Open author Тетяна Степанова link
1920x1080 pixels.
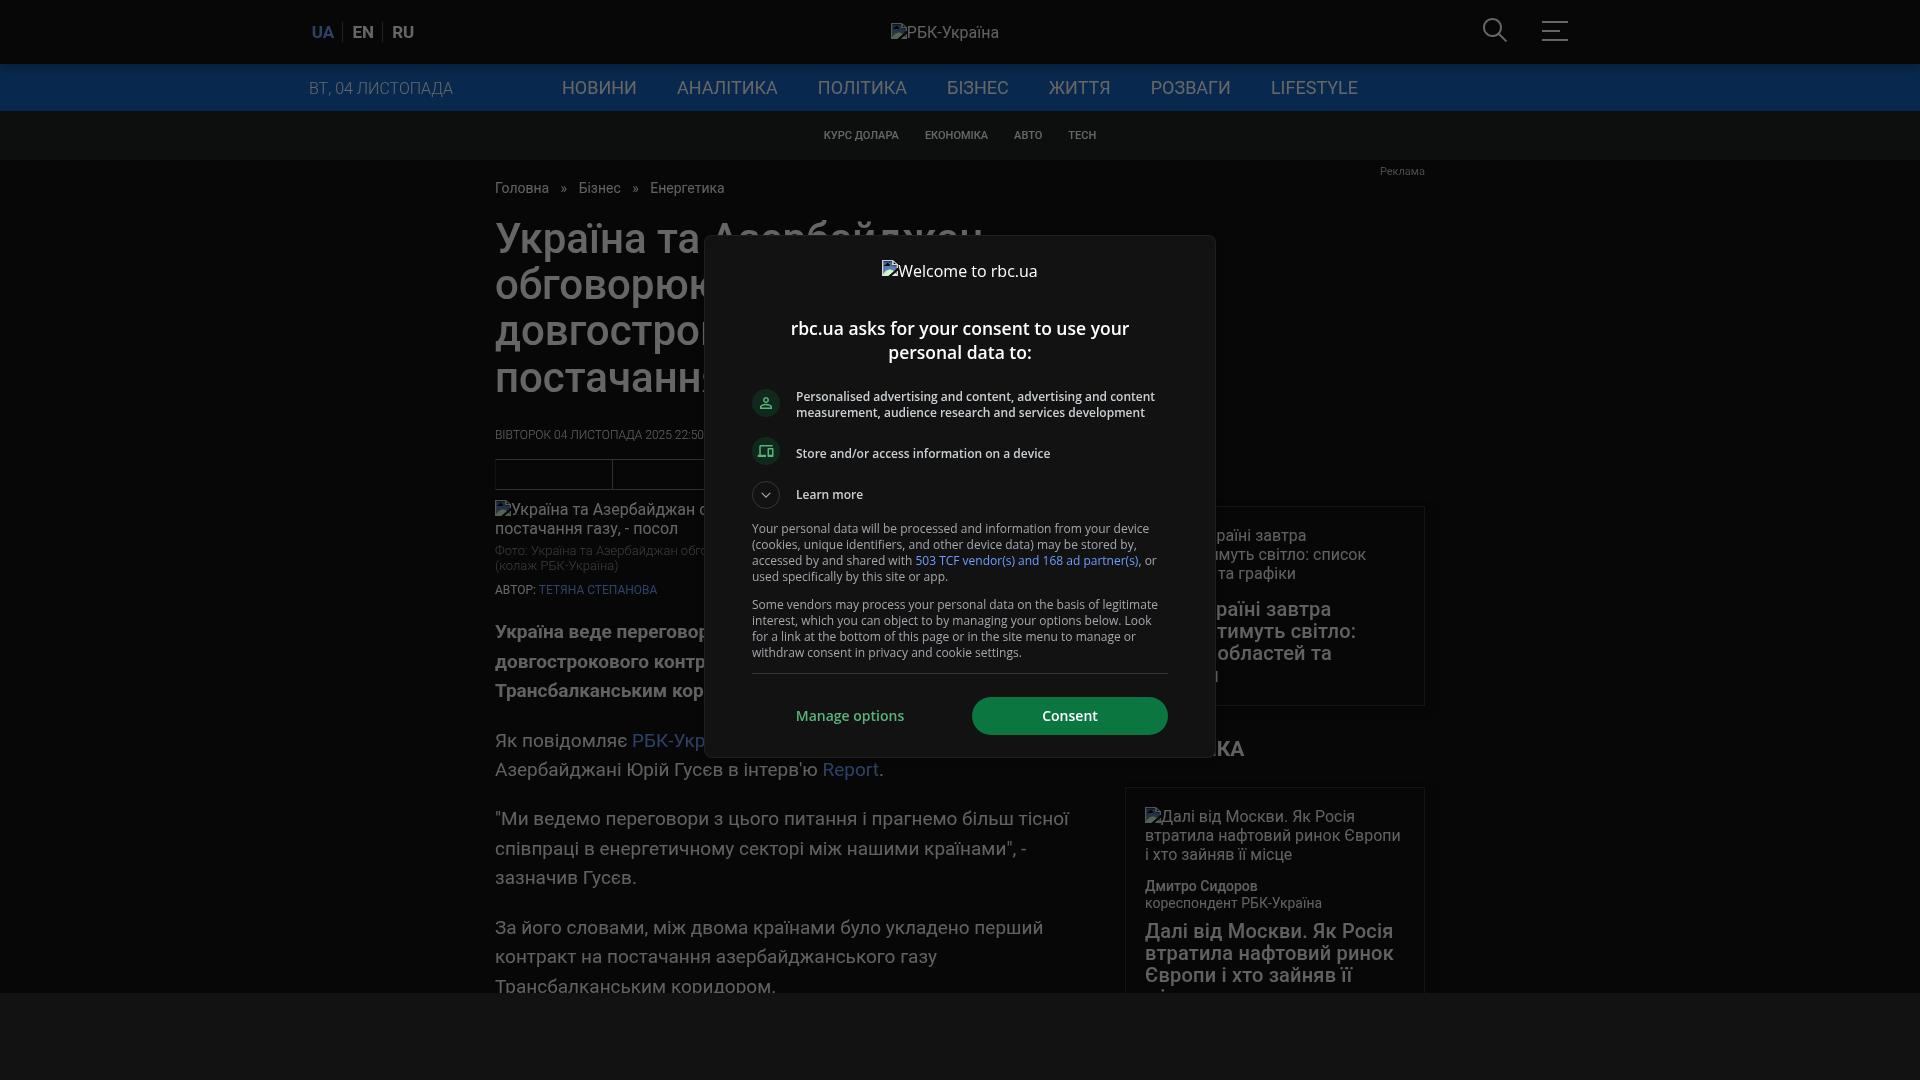click(x=597, y=590)
